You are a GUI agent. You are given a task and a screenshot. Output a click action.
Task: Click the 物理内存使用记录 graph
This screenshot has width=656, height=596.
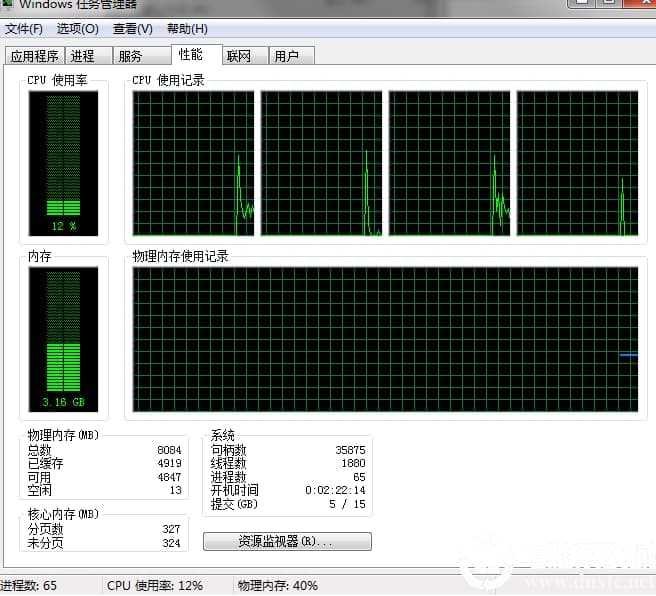[x=385, y=339]
